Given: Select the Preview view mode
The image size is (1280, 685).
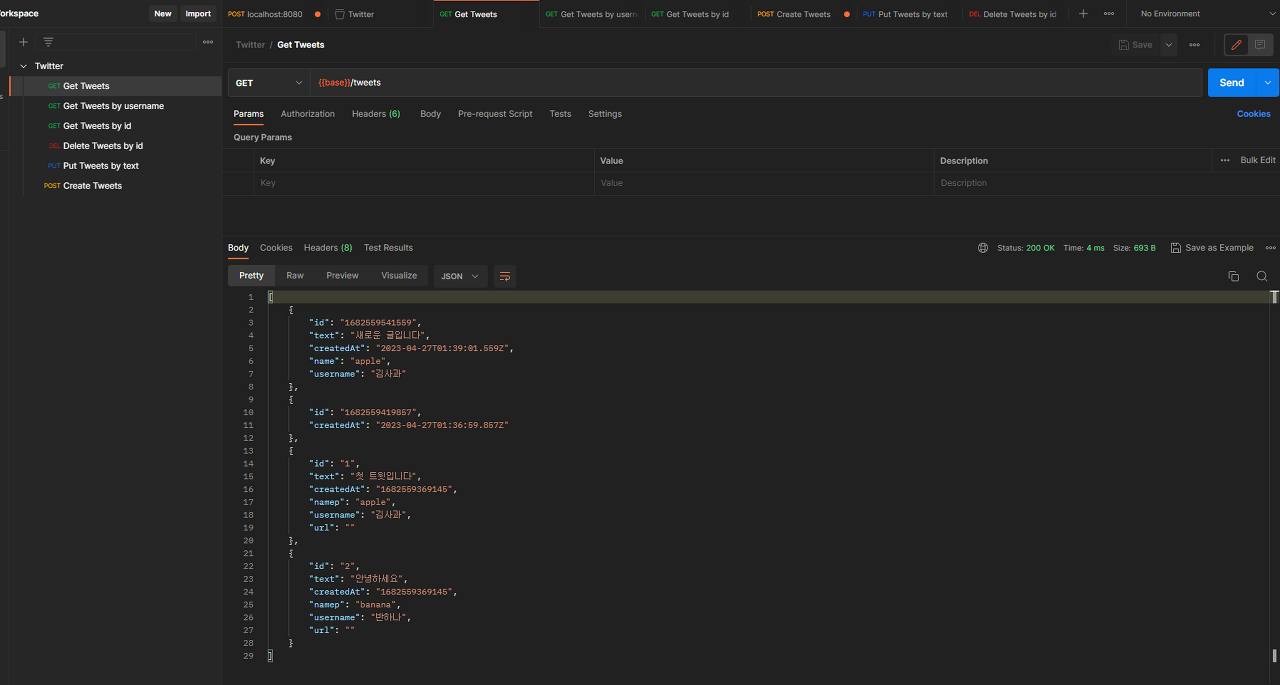Looking at the screenshot, I should pos(342,276).
